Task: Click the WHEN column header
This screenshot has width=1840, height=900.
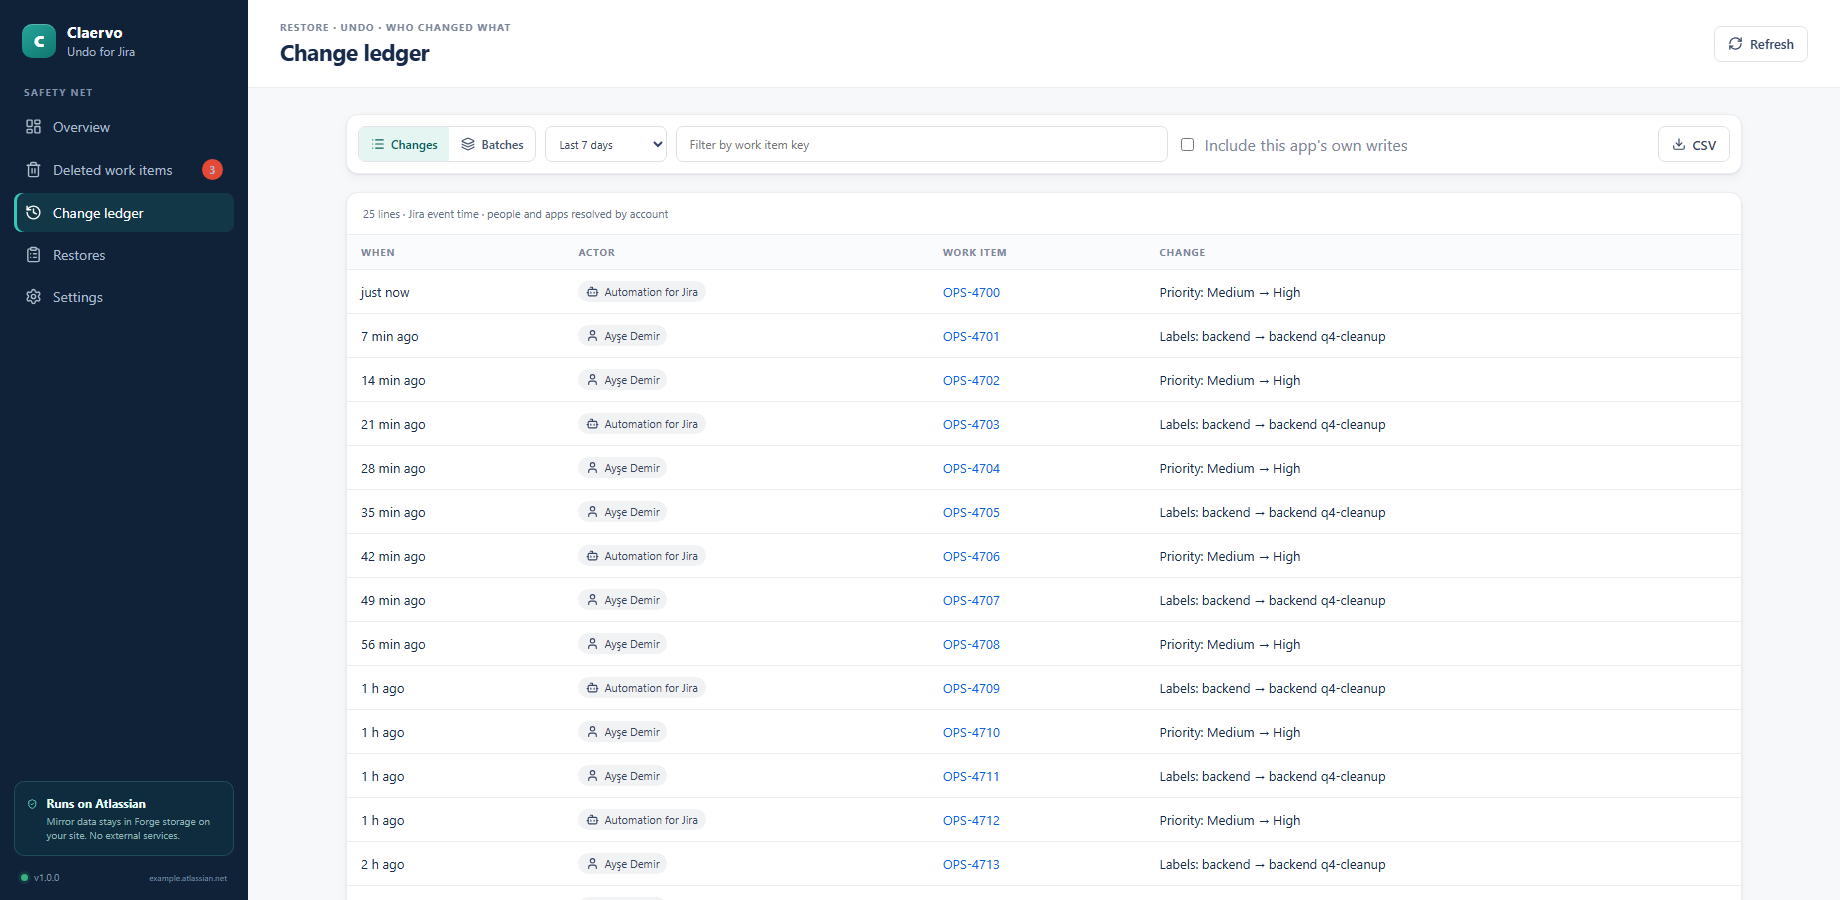Action: pyautogui.click(x=378, y=253)
